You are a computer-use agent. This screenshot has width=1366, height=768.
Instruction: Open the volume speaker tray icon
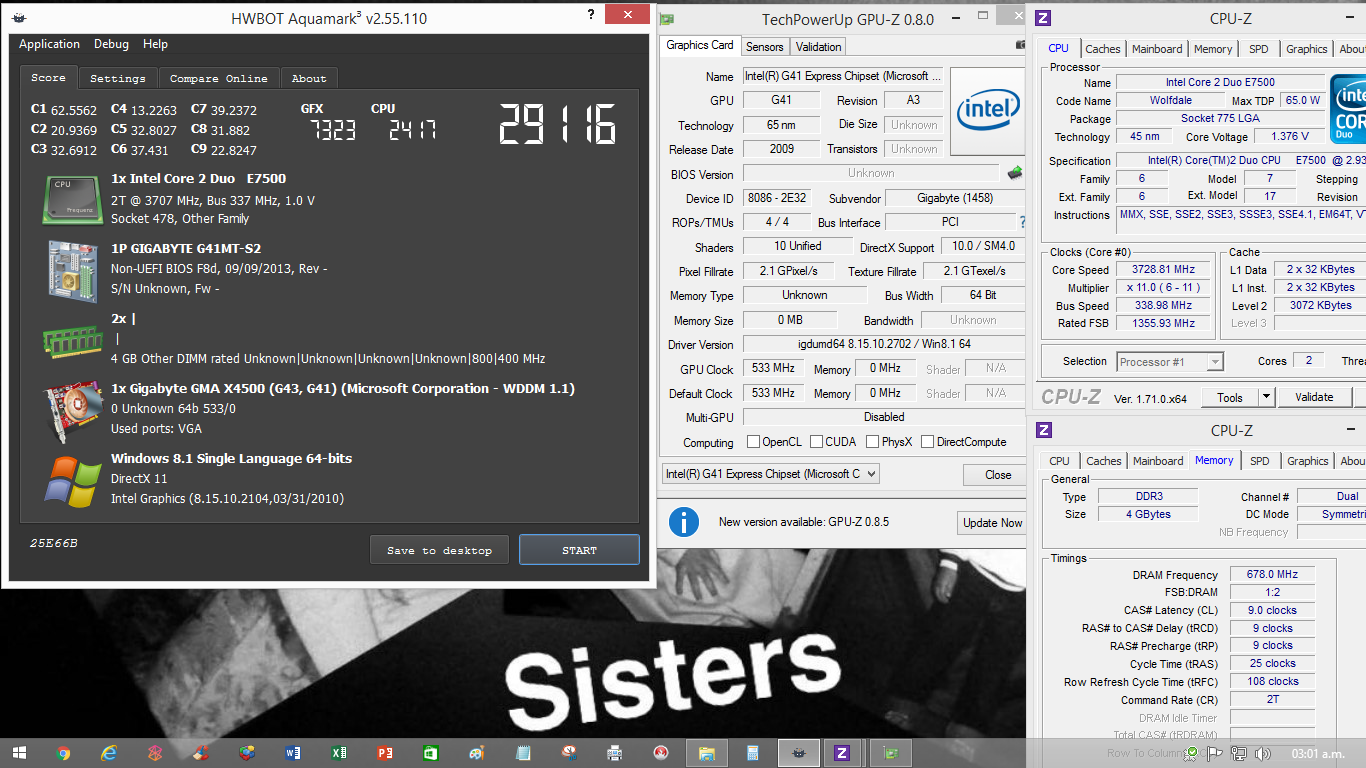coord(1262,754)
